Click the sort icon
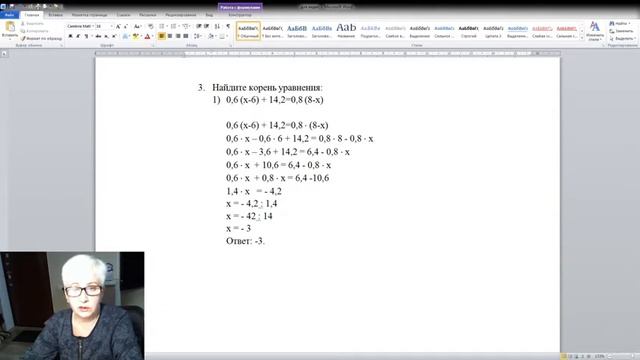 pos(217,26)
